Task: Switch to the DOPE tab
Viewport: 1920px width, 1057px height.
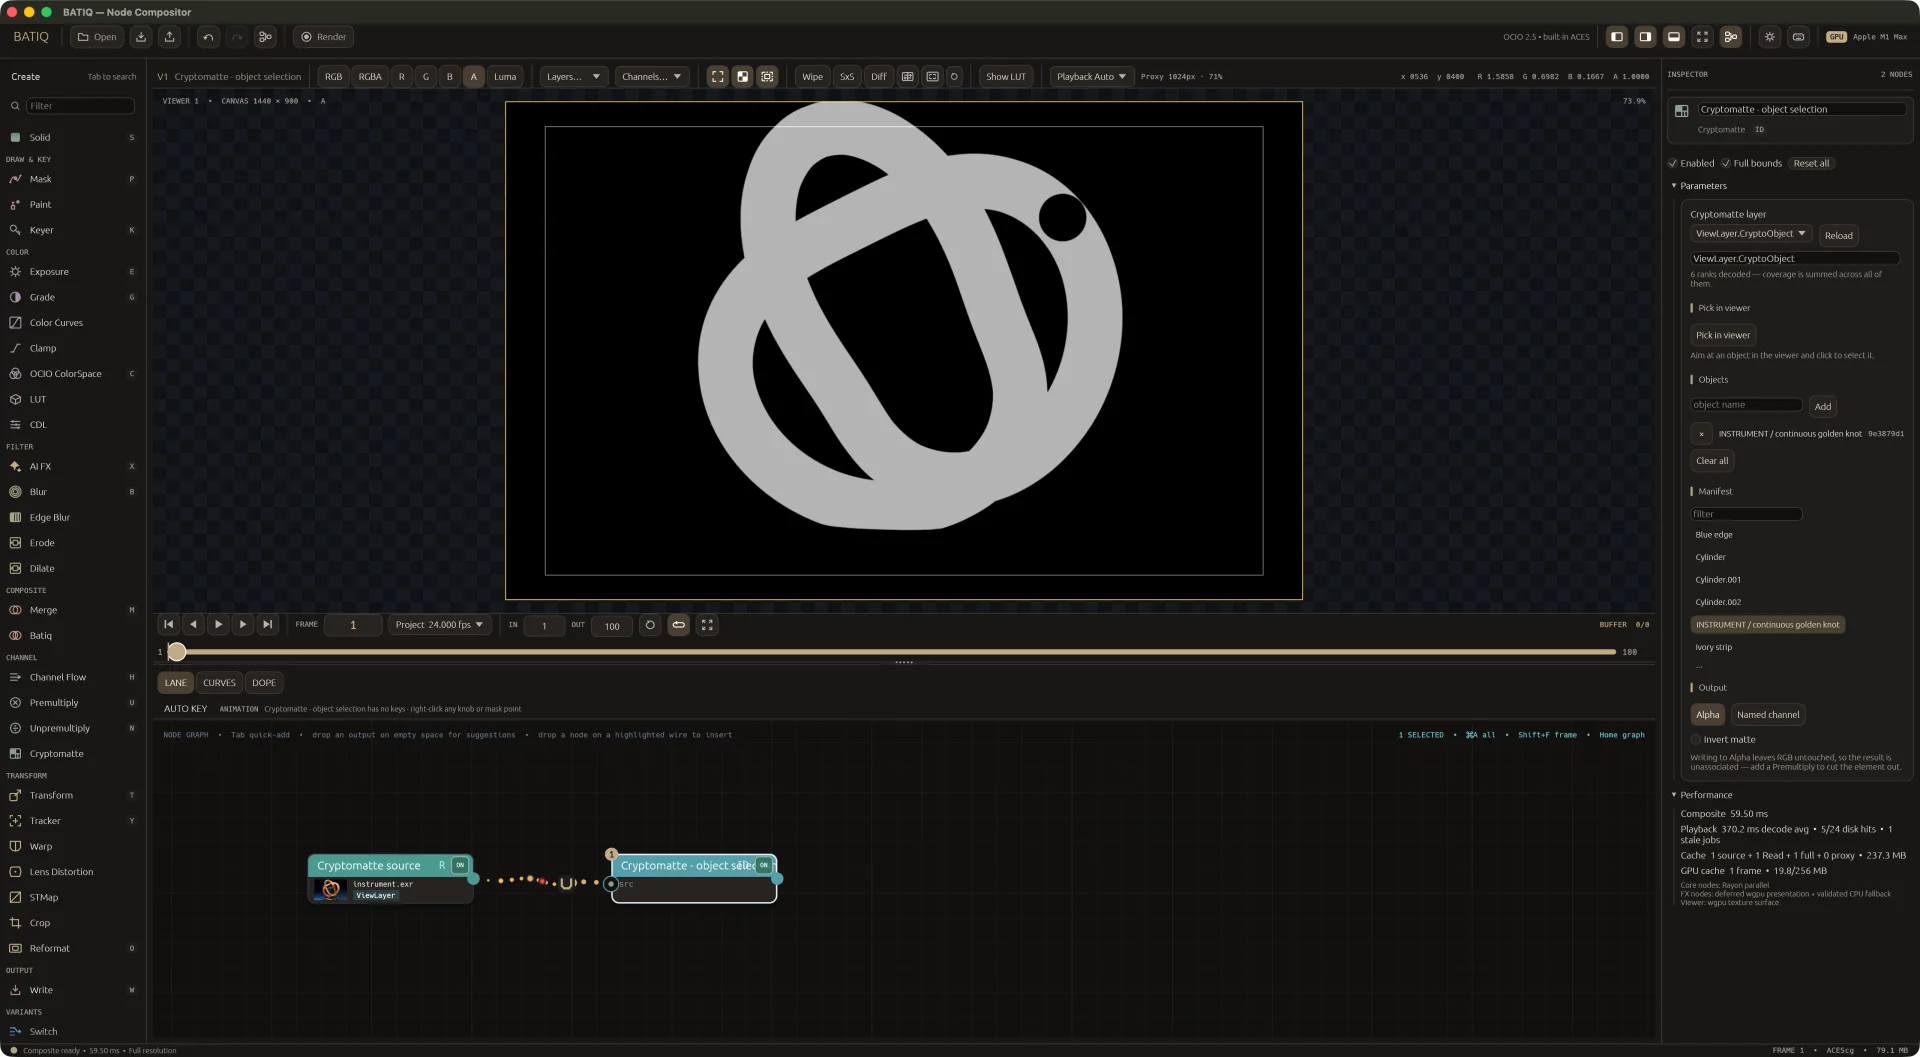Action: [264, 683]
